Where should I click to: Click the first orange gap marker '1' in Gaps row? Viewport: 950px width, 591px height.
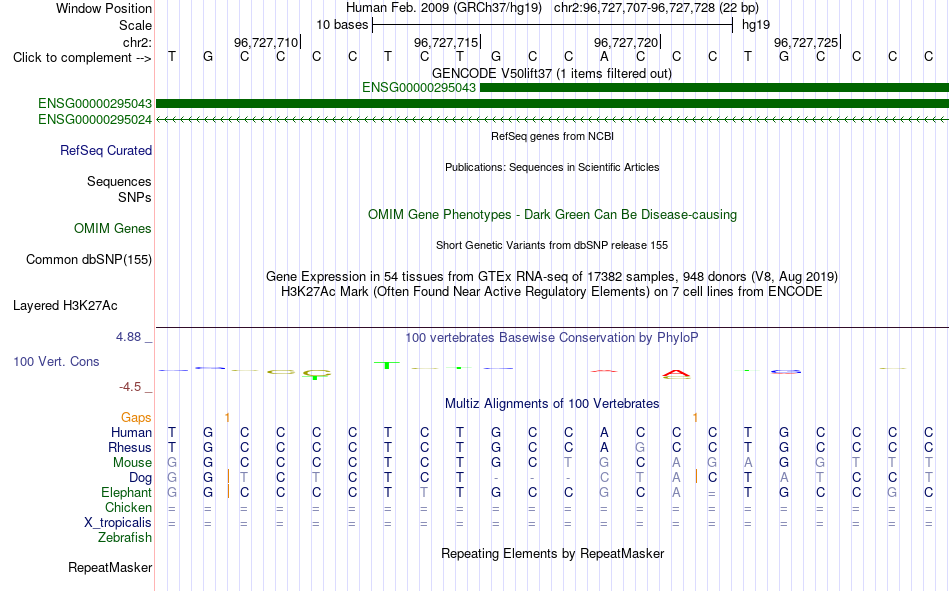click(227, 418)
